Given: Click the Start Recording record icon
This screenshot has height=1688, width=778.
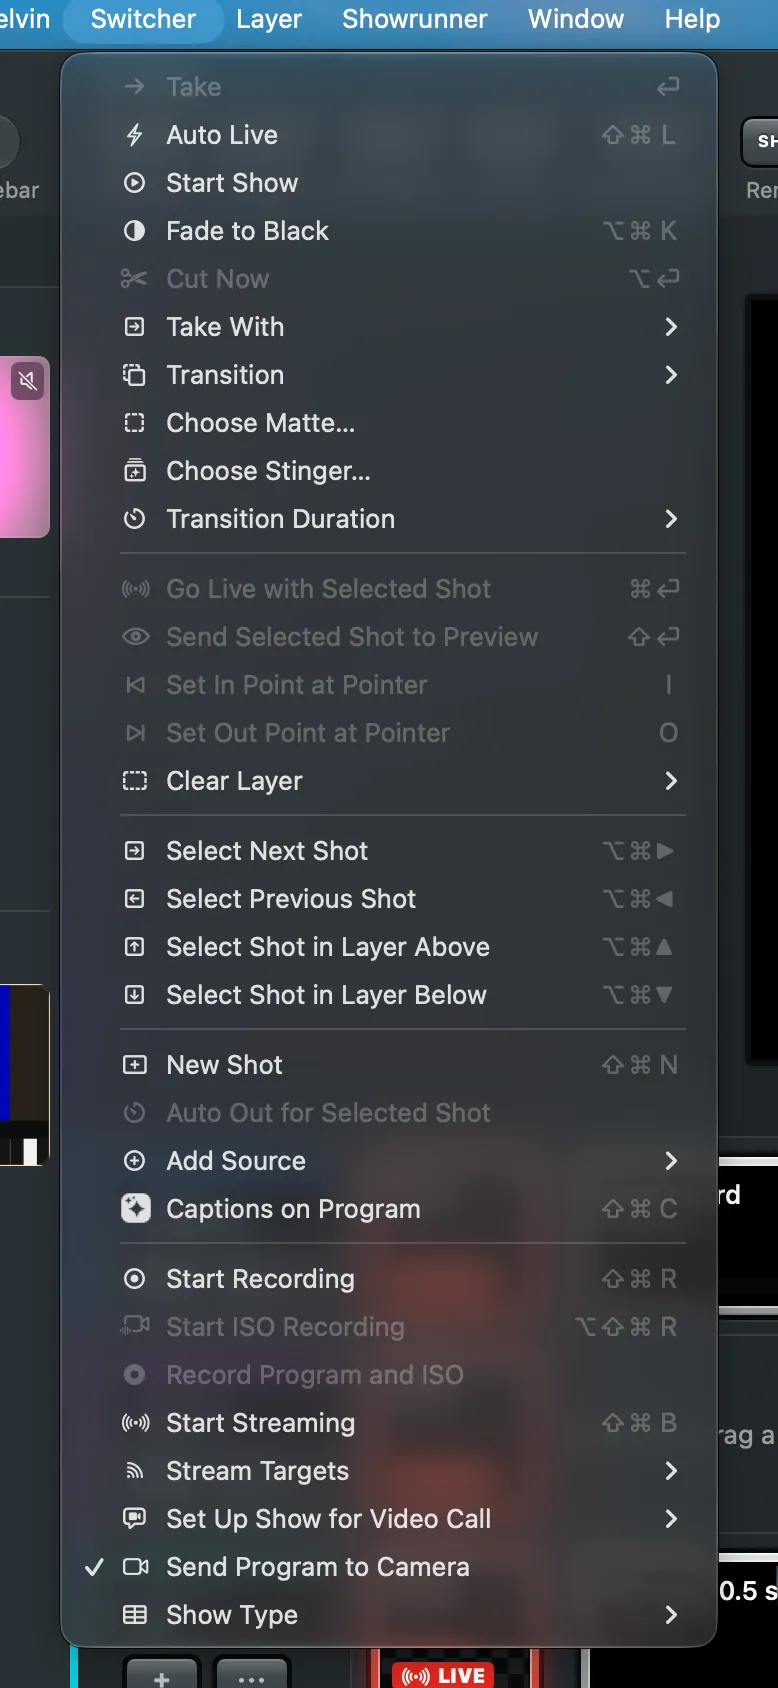Looking at the screenshot, I should [134, 1279].
